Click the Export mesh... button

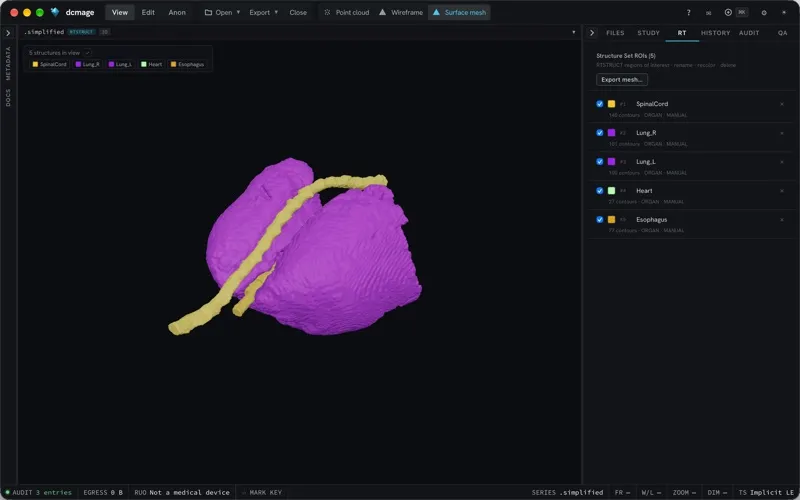[x=621, y=80]
